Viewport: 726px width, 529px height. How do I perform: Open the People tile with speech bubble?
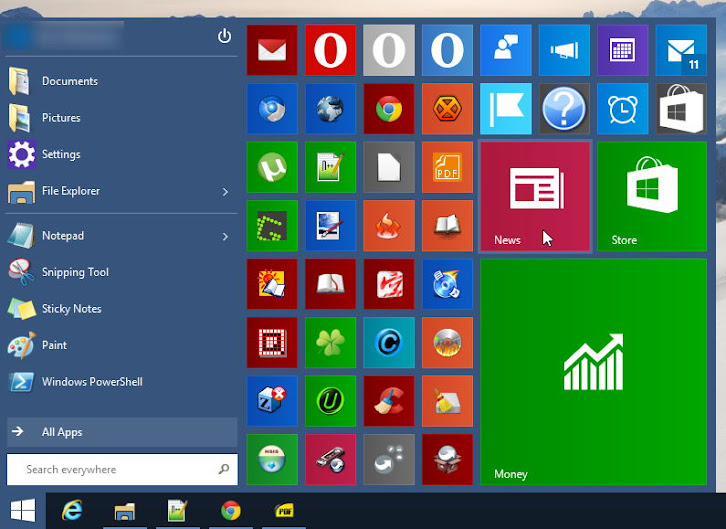506,50
